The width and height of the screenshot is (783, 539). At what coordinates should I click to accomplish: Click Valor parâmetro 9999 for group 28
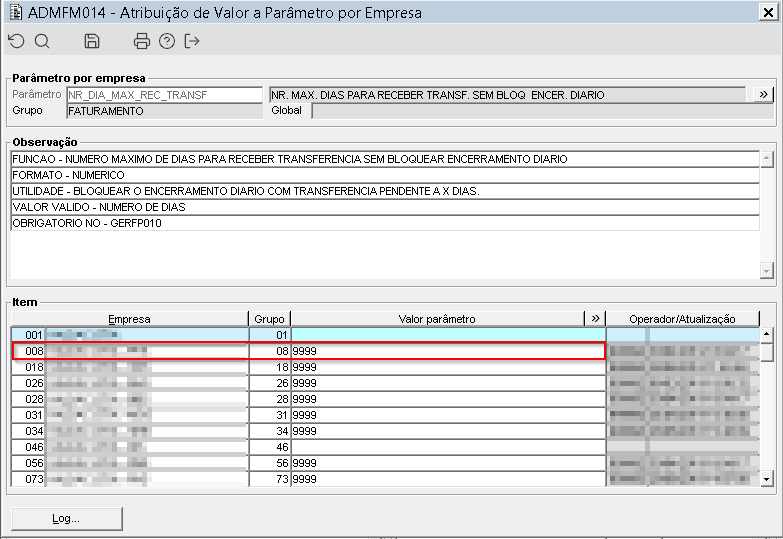(448, 399)
